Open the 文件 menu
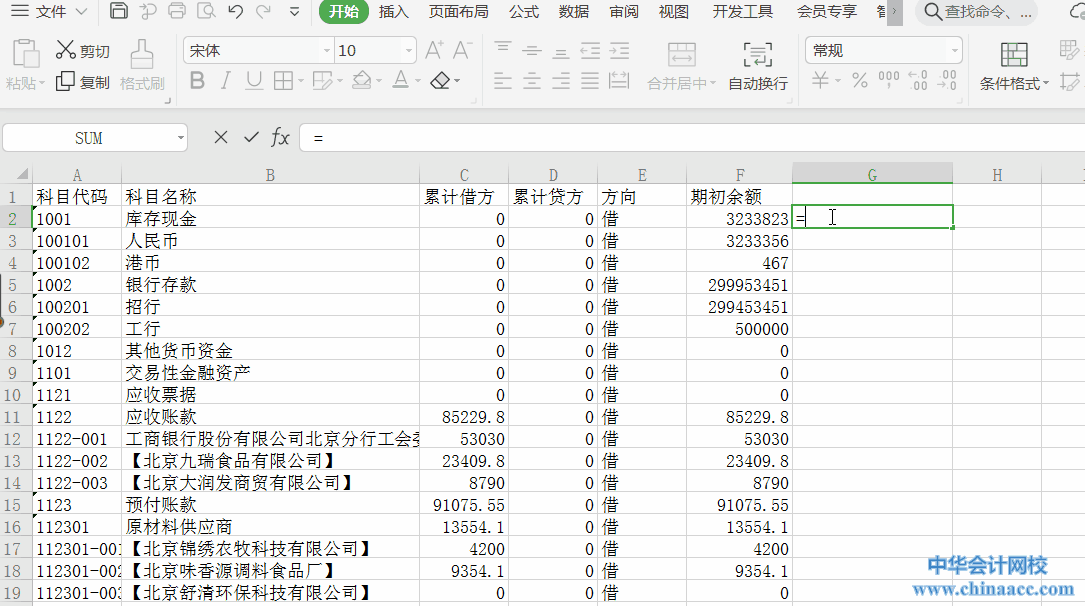This screenshot has width=1085, height=606. click(x=50, y=12)
